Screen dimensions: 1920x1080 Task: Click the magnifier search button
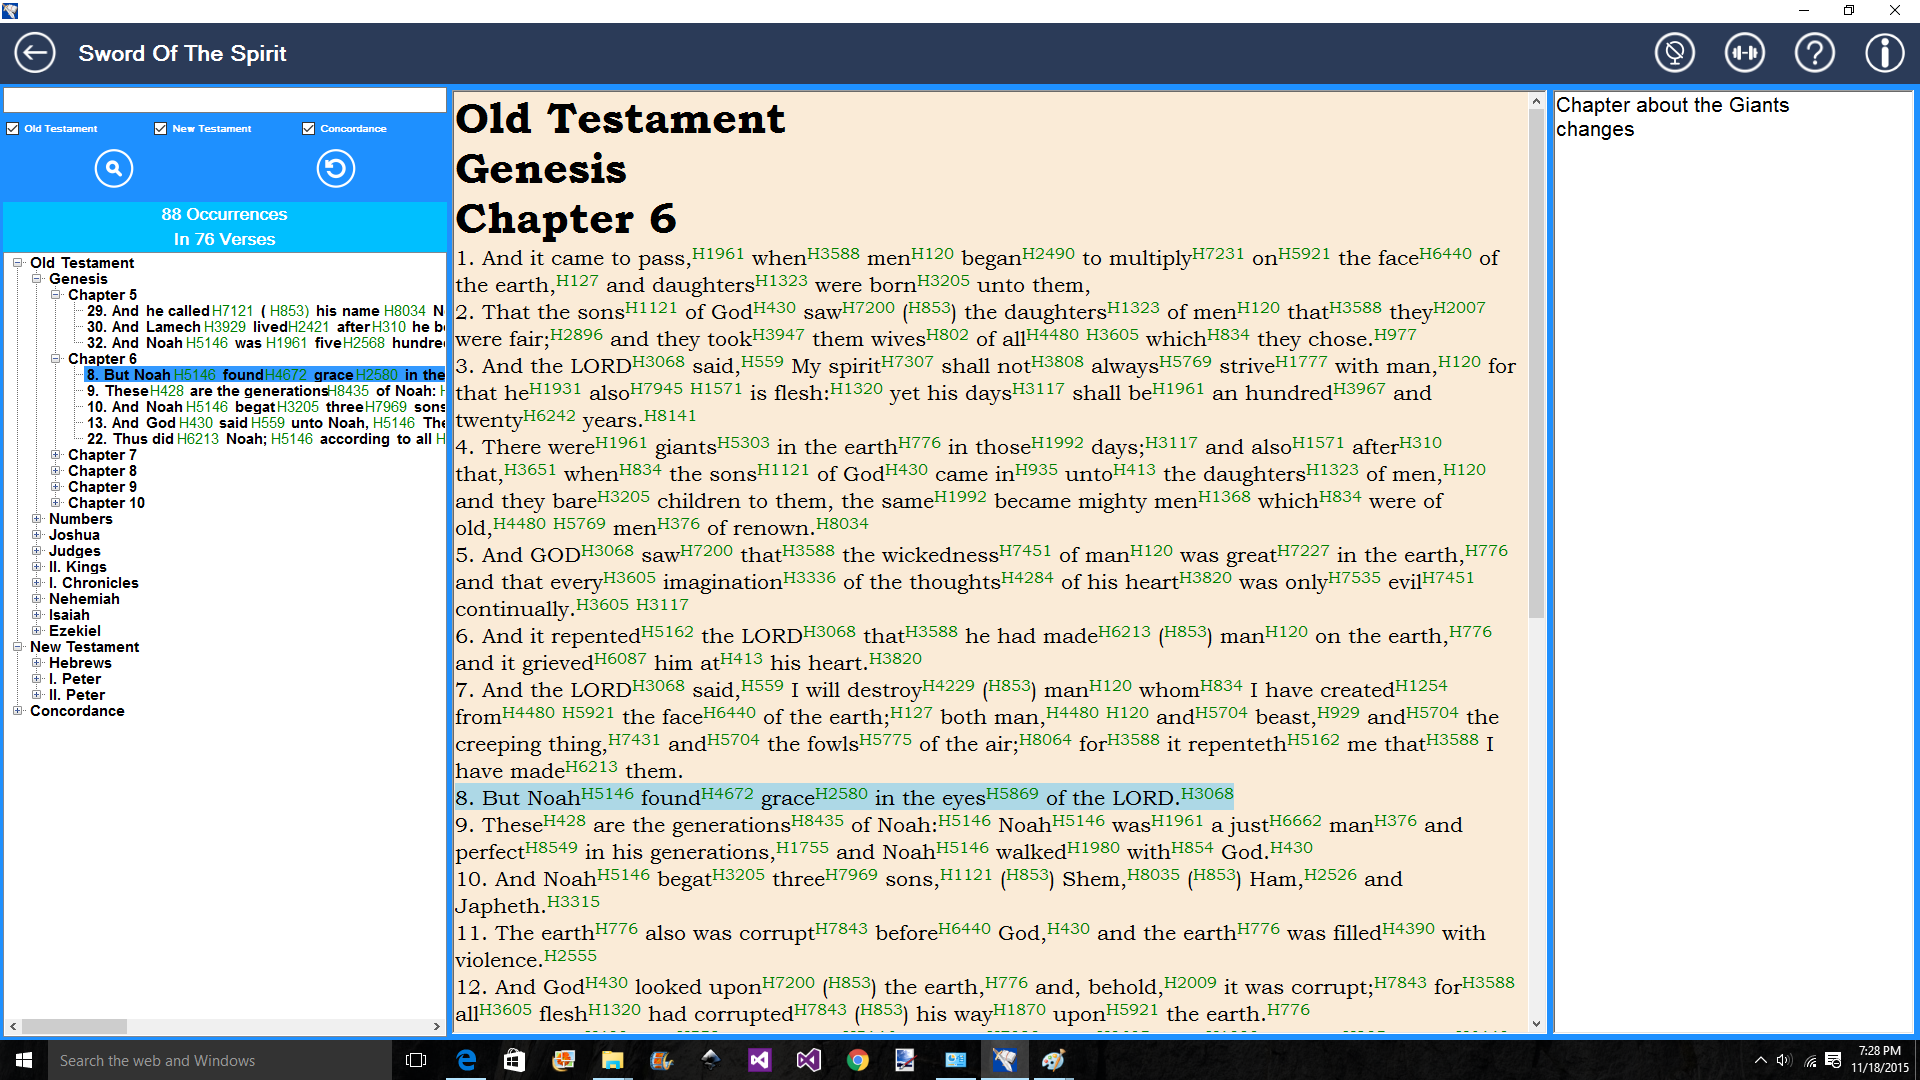pos(114,168)
